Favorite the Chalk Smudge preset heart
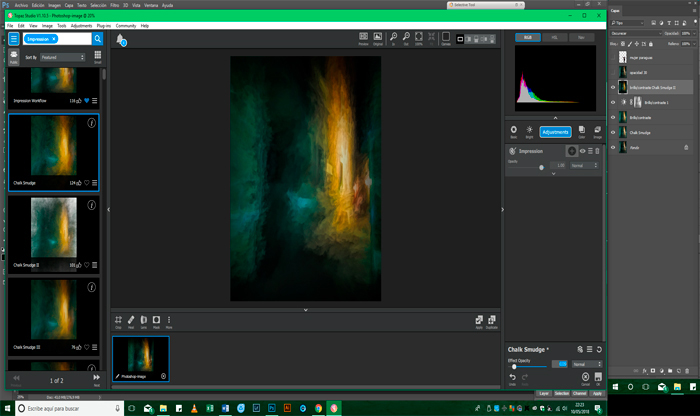 (x=86, y=183)
